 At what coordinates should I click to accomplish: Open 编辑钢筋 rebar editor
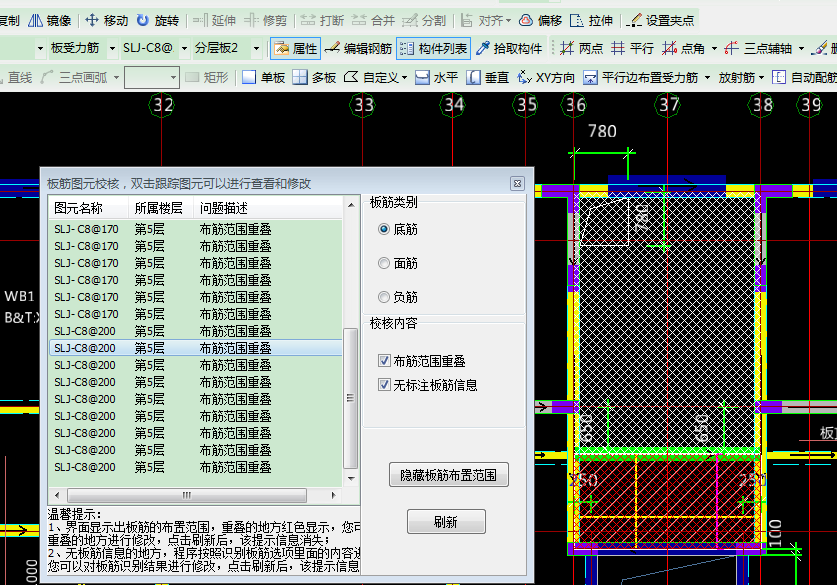358,49
